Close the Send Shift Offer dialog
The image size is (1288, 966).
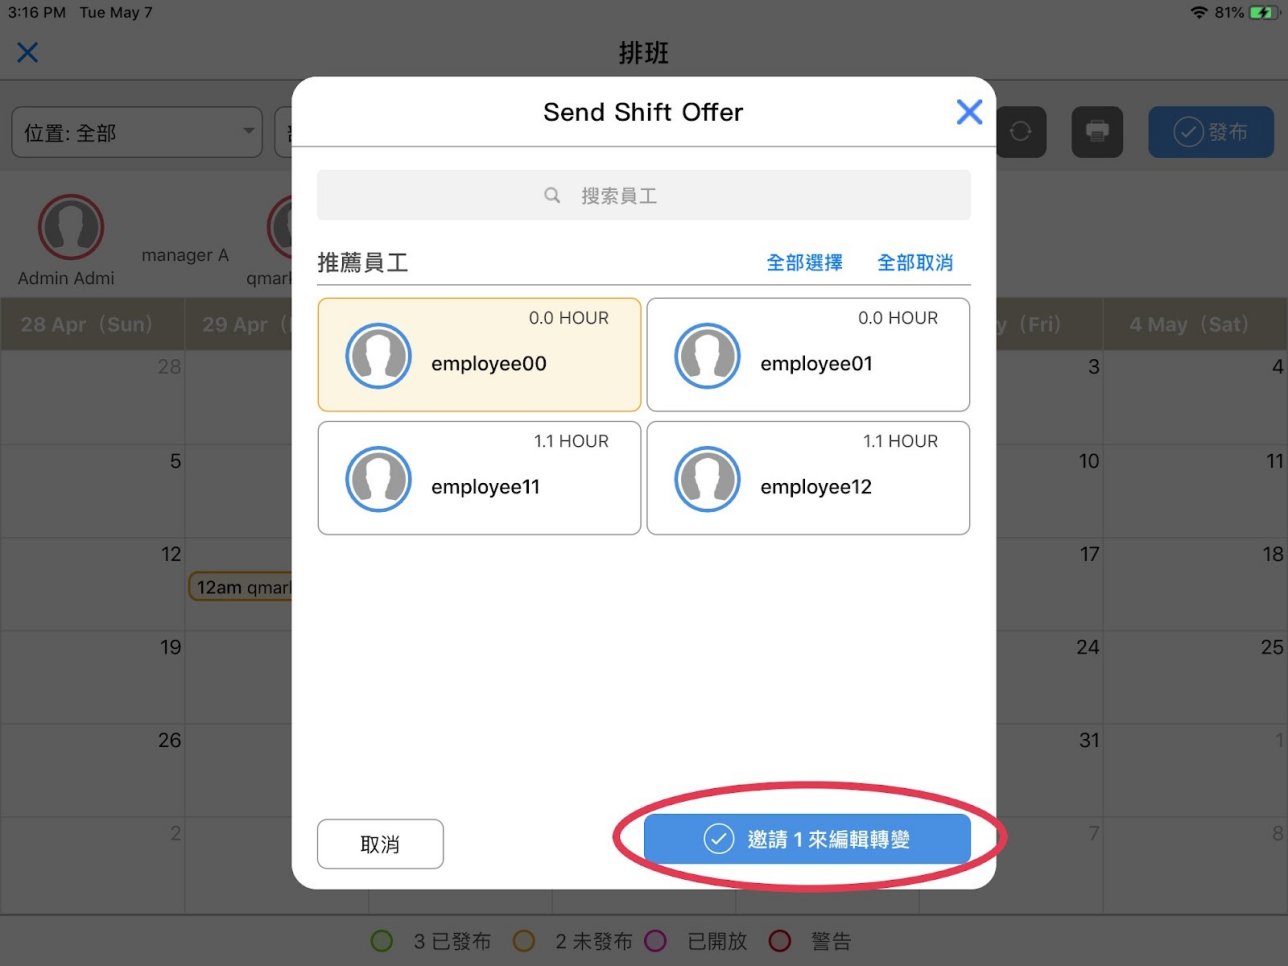click(x=969, y=112)
